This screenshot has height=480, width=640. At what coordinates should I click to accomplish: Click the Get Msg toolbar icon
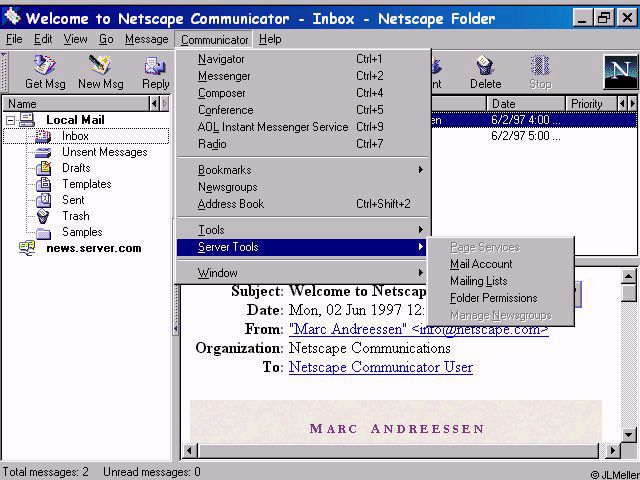point(44,65)
